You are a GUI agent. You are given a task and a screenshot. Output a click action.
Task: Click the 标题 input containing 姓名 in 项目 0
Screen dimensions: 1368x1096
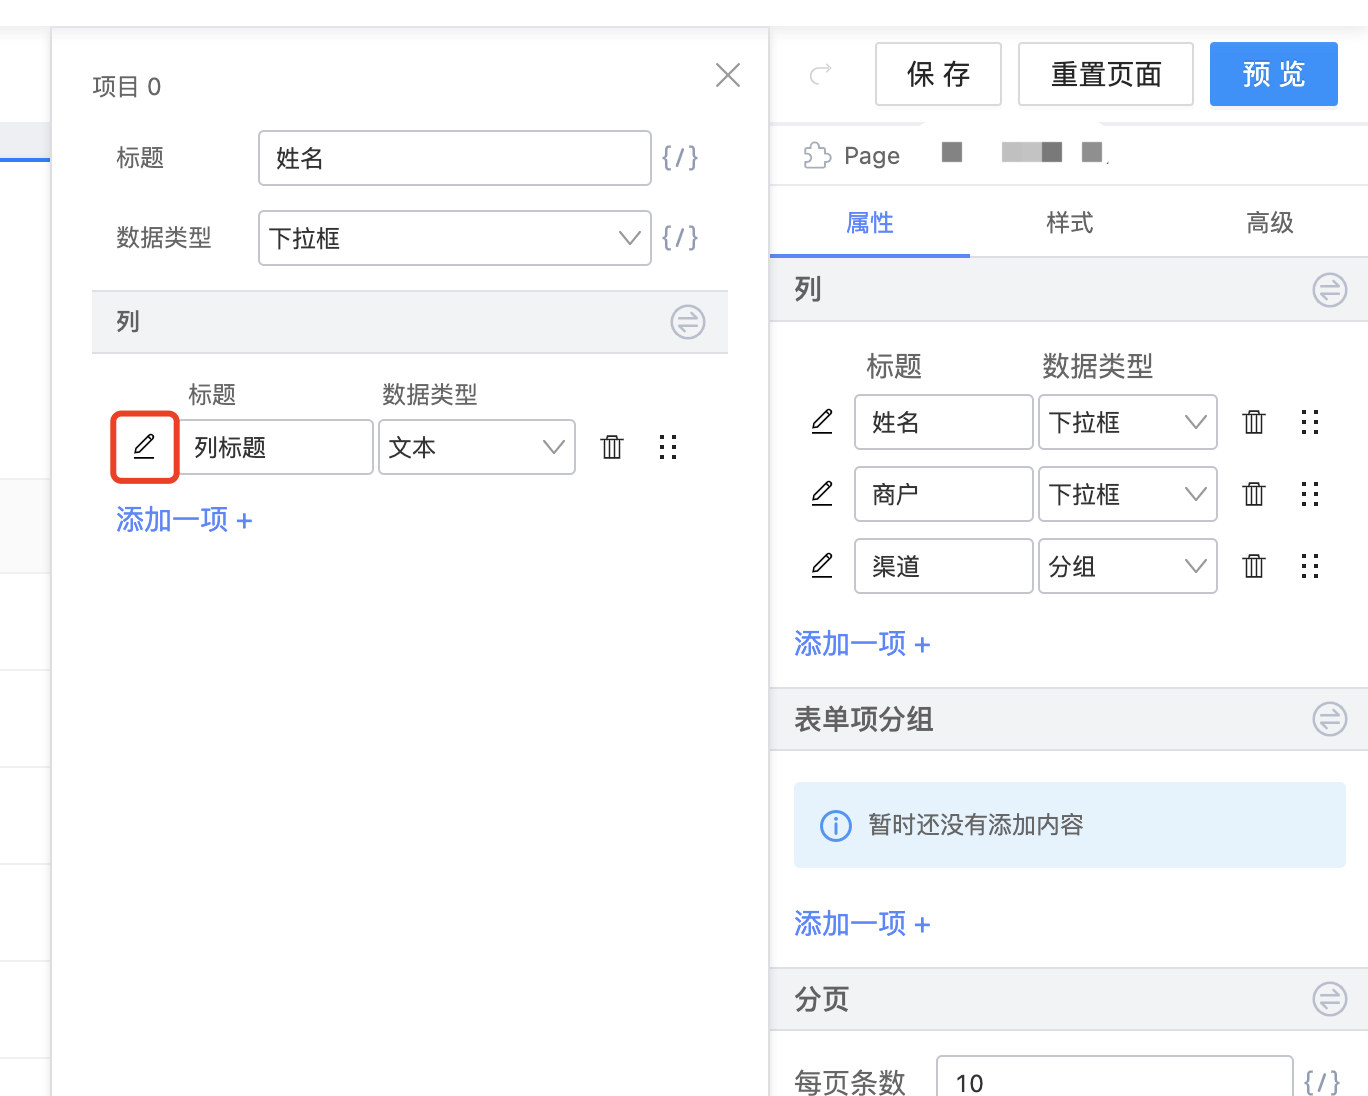[x=455, y=158]
